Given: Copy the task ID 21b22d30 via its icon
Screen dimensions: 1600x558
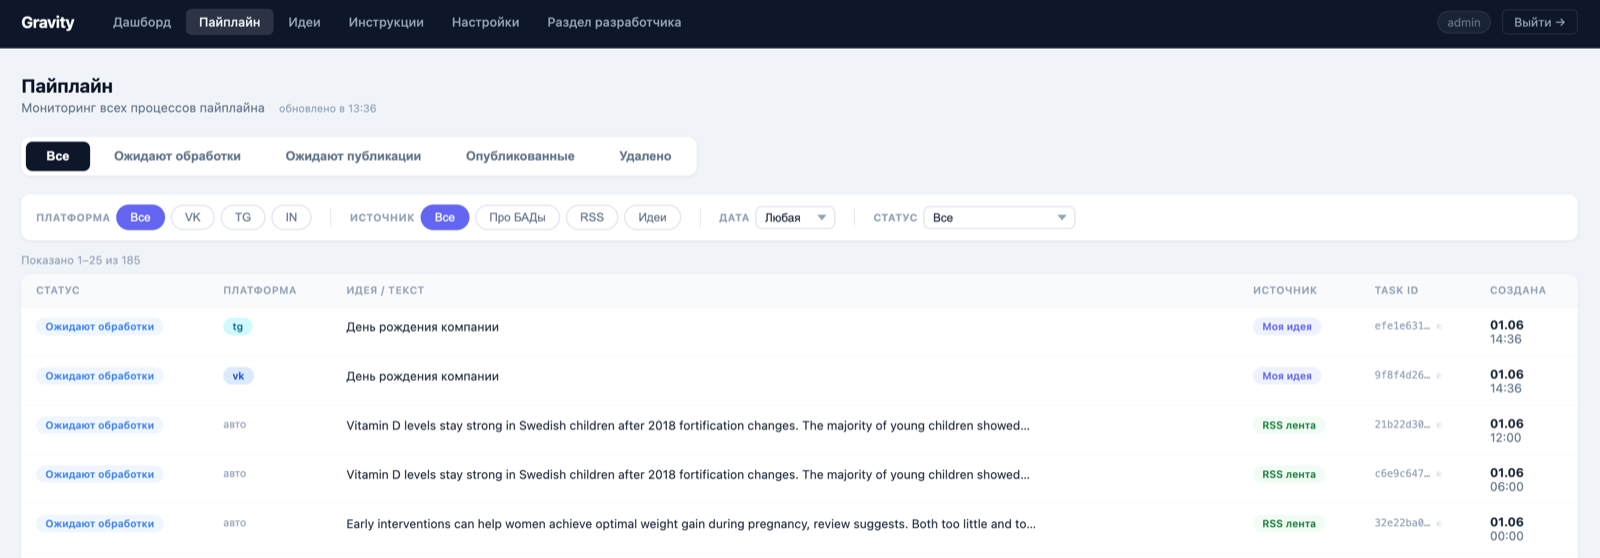Looking at the screenshot, I should pos(1439,425).
